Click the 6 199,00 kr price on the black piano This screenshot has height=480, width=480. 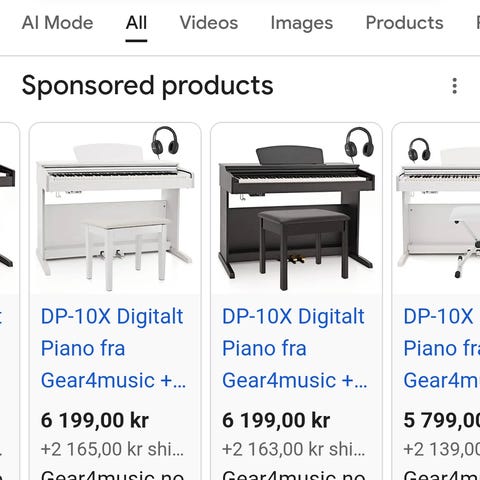[x=276, y=420]
